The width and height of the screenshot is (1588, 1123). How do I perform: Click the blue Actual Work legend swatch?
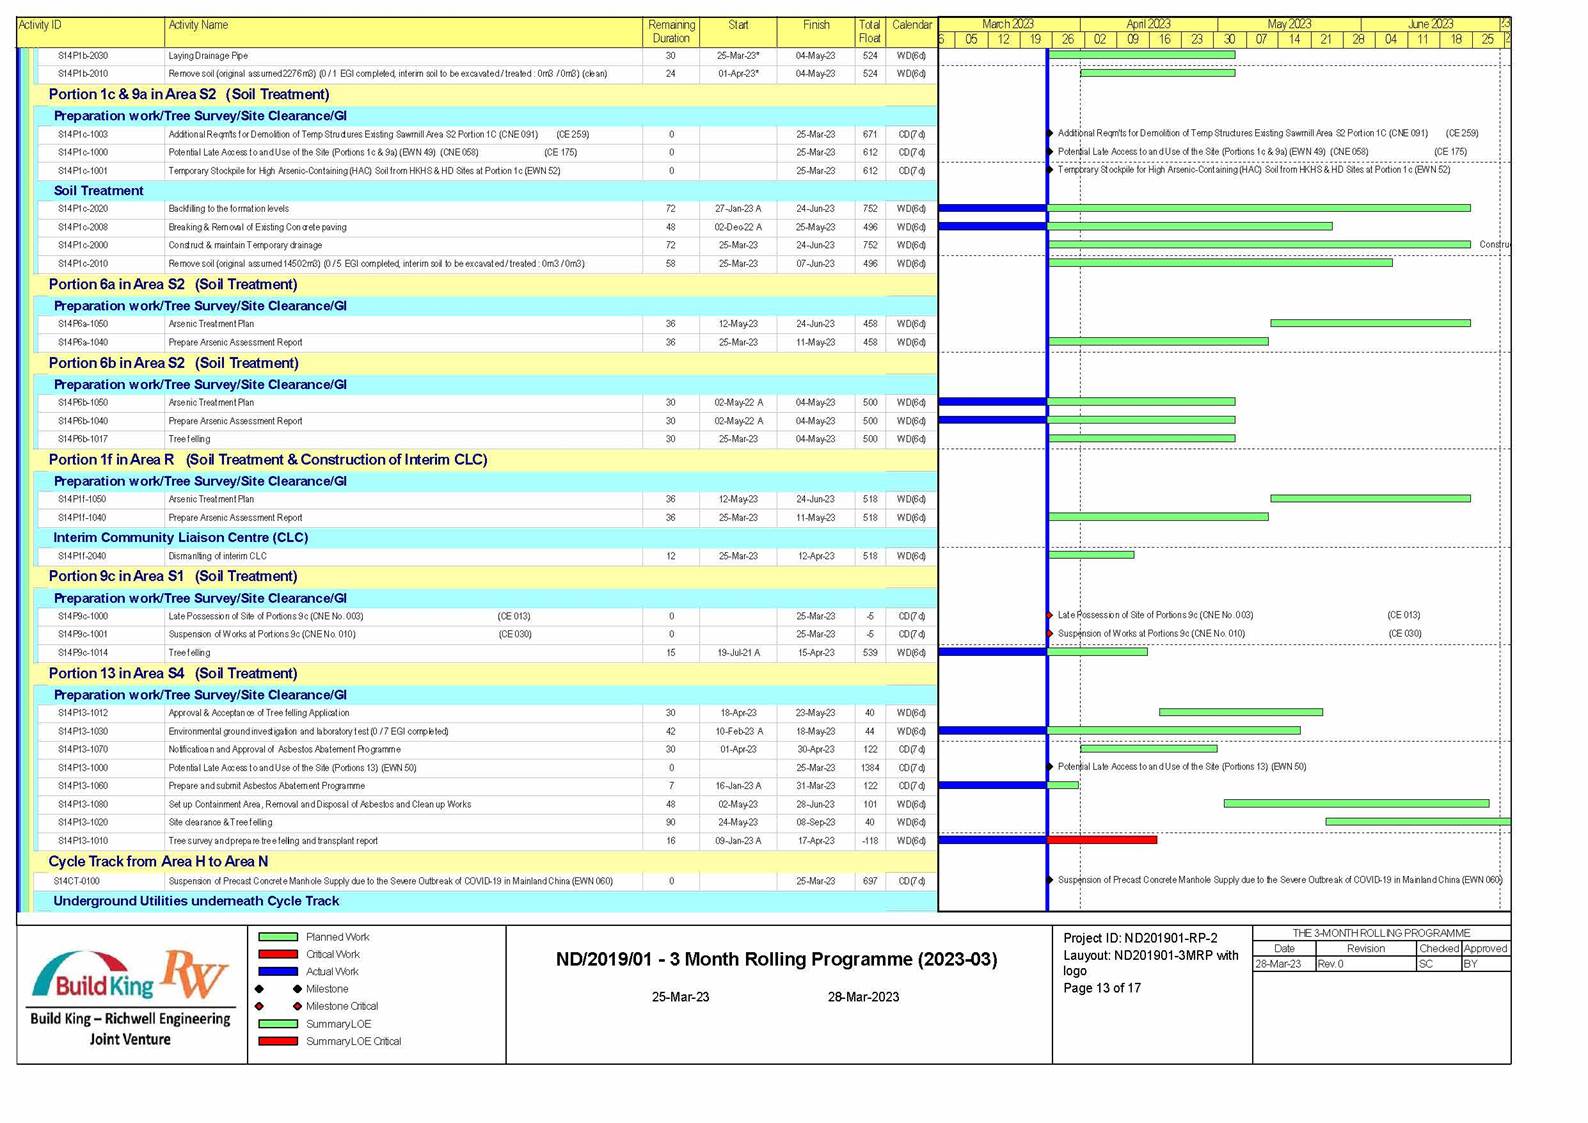point(278,971)
